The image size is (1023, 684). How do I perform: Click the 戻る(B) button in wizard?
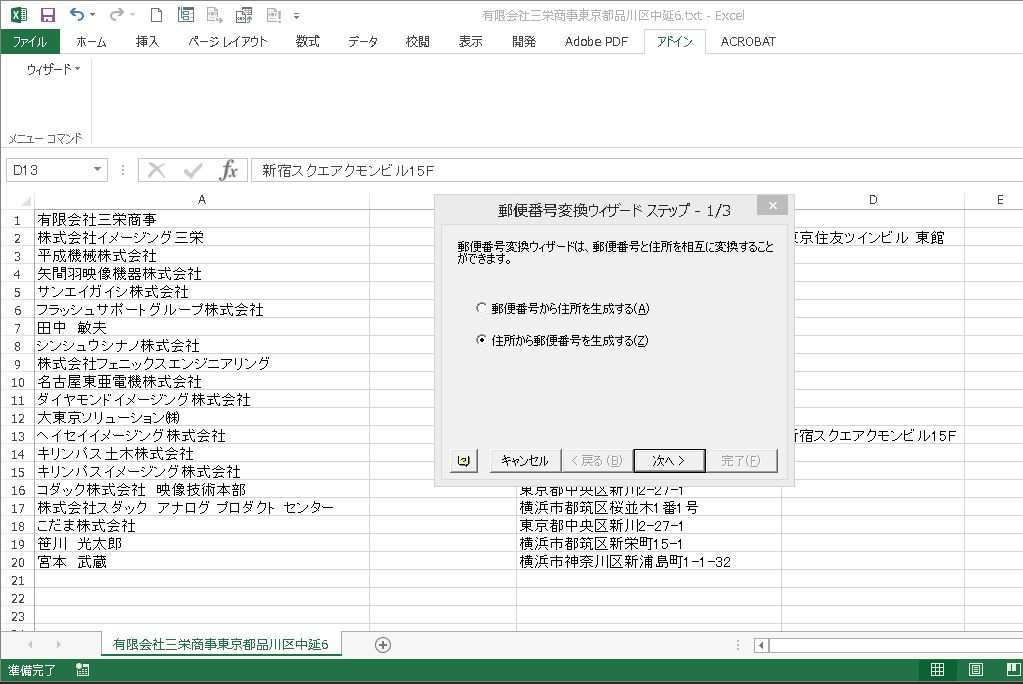click(x=596, y=460)
